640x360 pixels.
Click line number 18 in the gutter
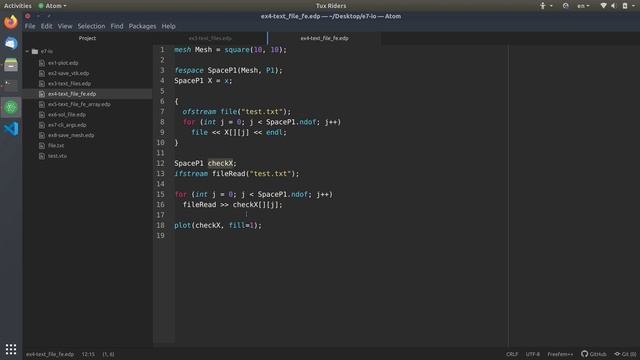click(160, 225)
